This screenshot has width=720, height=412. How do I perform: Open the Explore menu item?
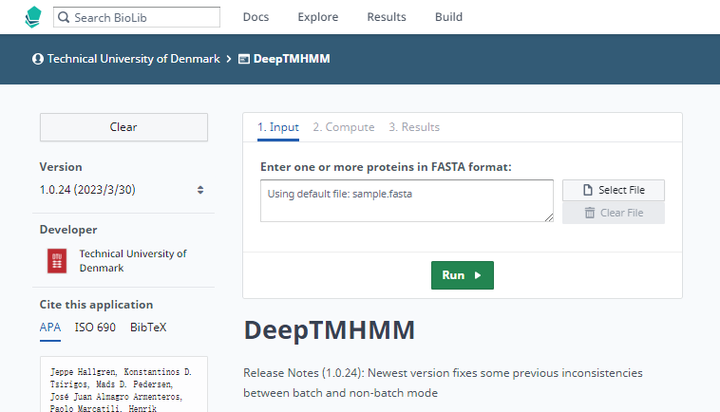(x=318, y=17)
